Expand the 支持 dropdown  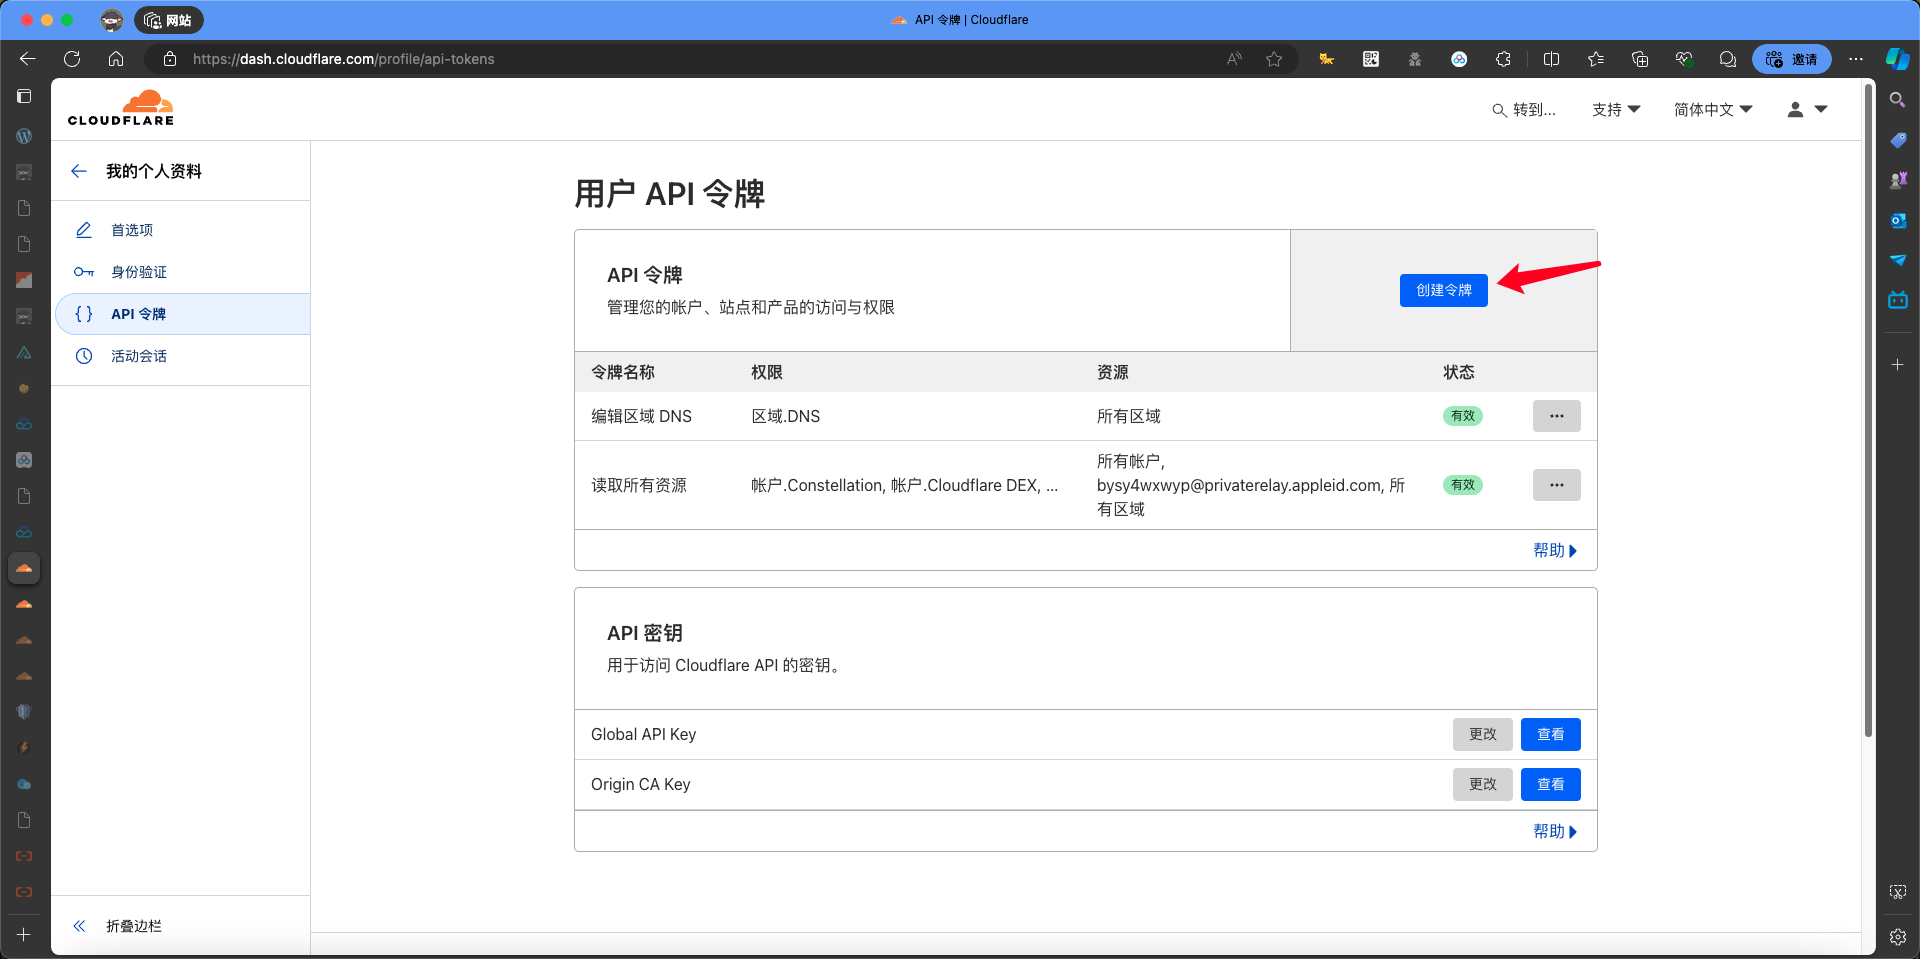pos(1616,110)
